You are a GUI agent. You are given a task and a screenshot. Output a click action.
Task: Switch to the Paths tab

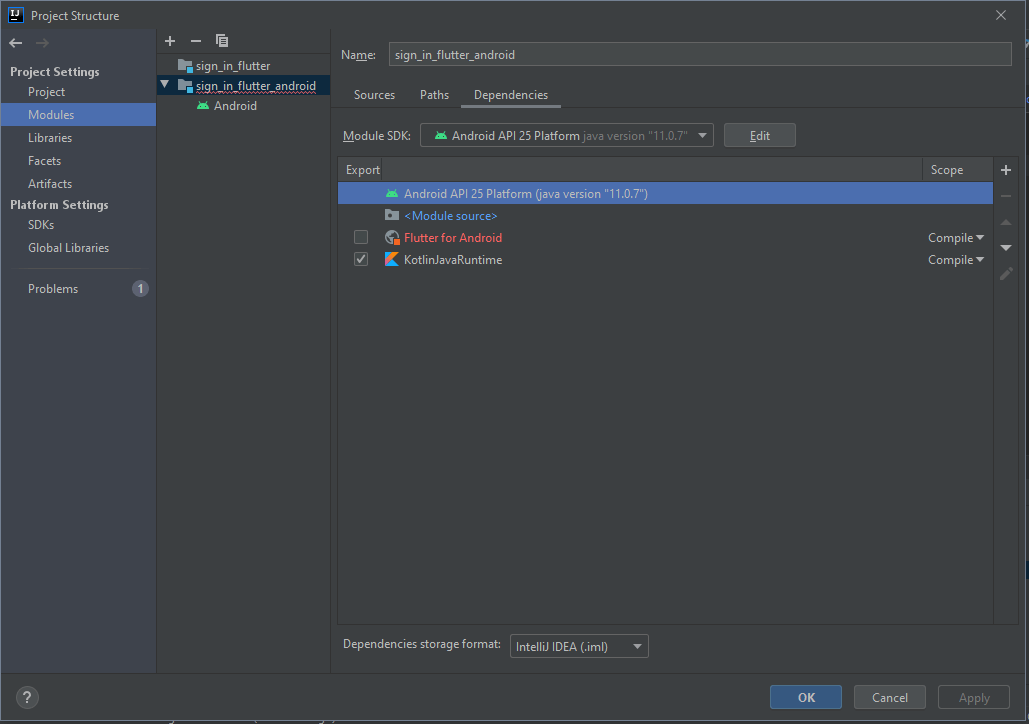[433, 94]
